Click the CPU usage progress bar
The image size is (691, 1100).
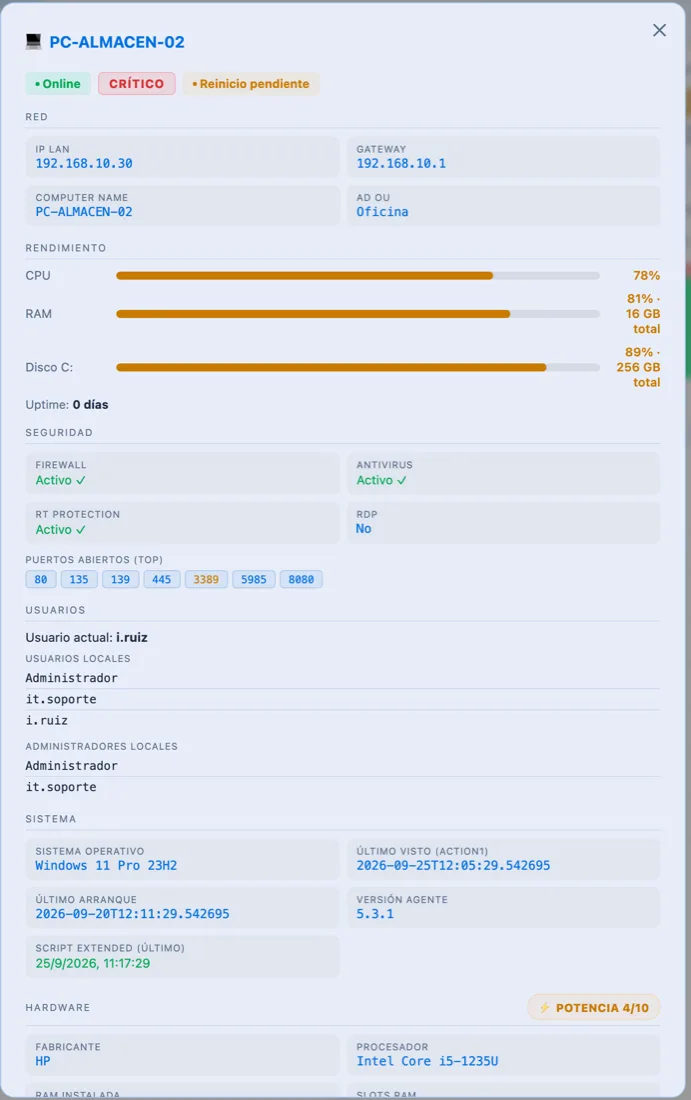(358, 276)
